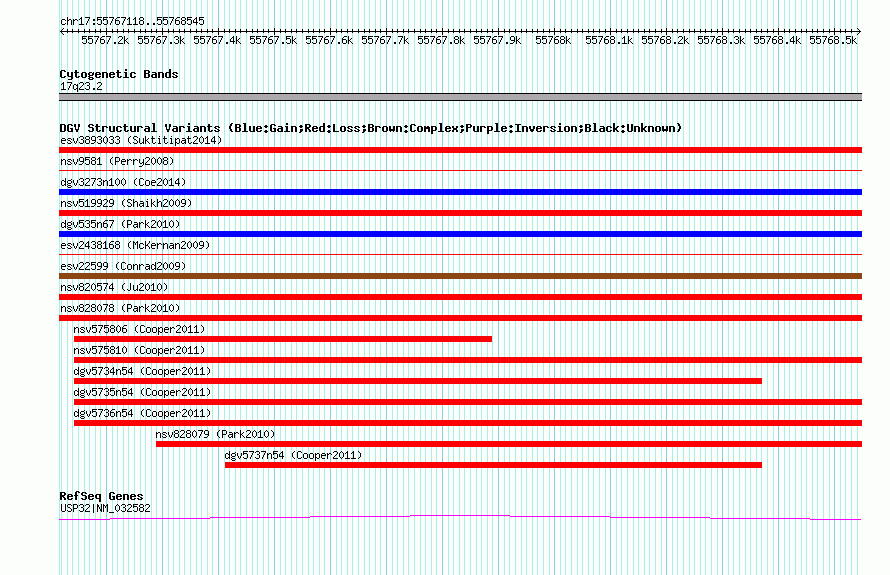Open esv22599 (Conrad2009) variant label
This screenshot has height=575, width=890.
(x=123, y=266)
